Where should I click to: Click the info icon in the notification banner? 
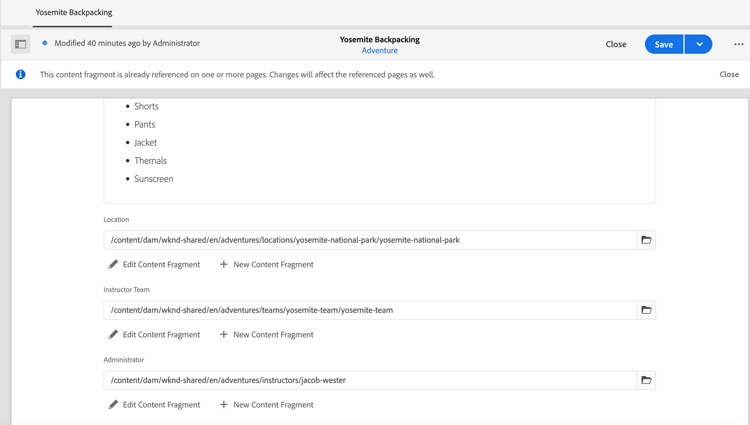(20, 74)
